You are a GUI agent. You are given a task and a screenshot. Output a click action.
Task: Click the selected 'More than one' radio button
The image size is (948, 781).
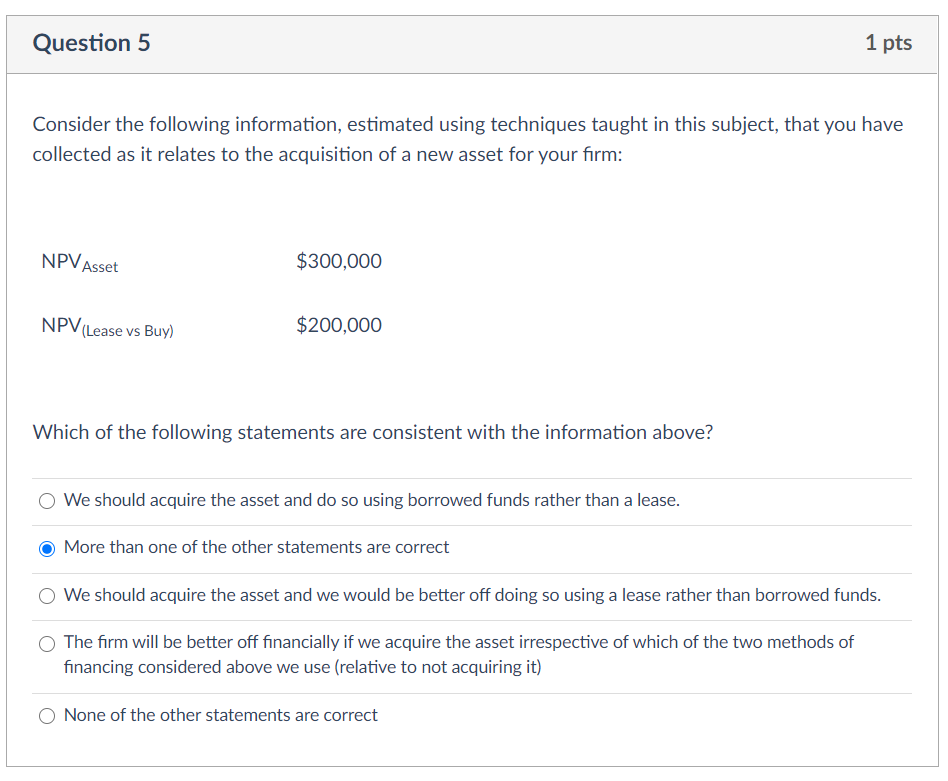click(x=47, y=548)
